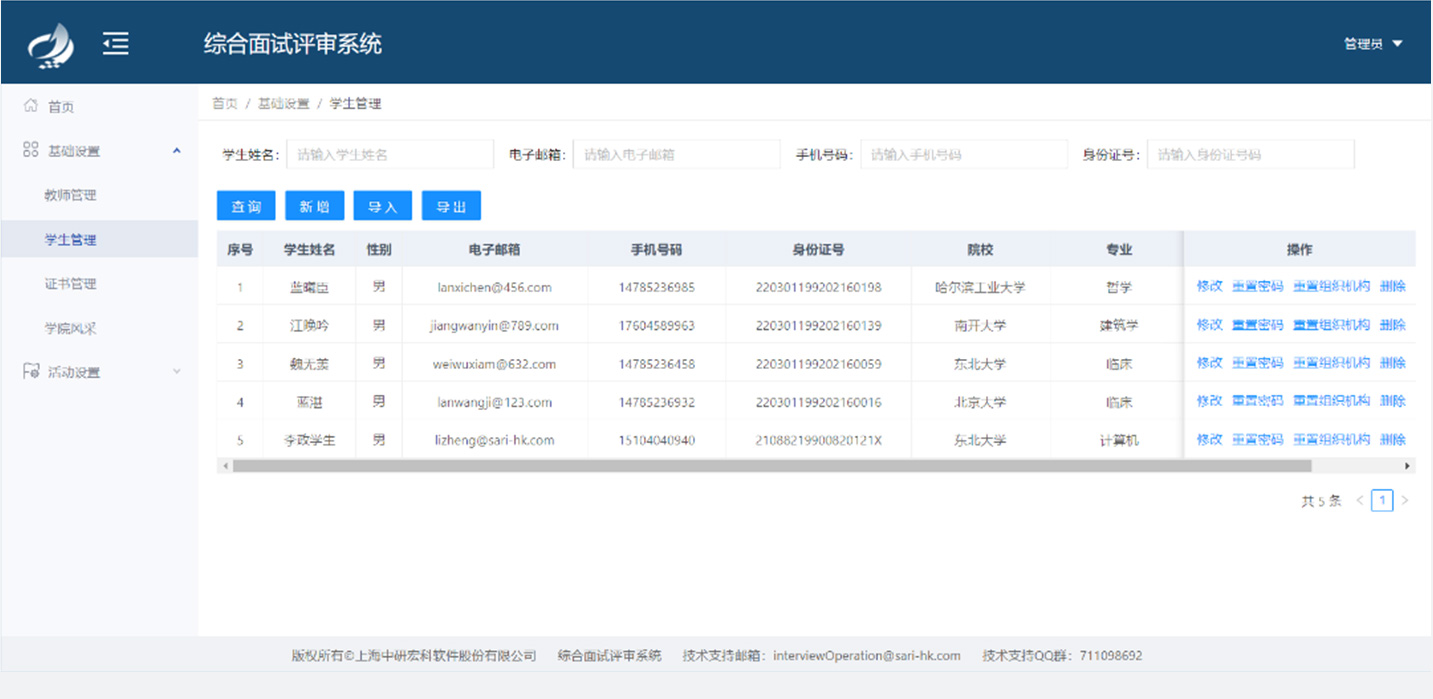Click the 学生姓名 column header
Image resolution: width=1433 pixels, height=699 pixels.
click(x=309, y=249)
